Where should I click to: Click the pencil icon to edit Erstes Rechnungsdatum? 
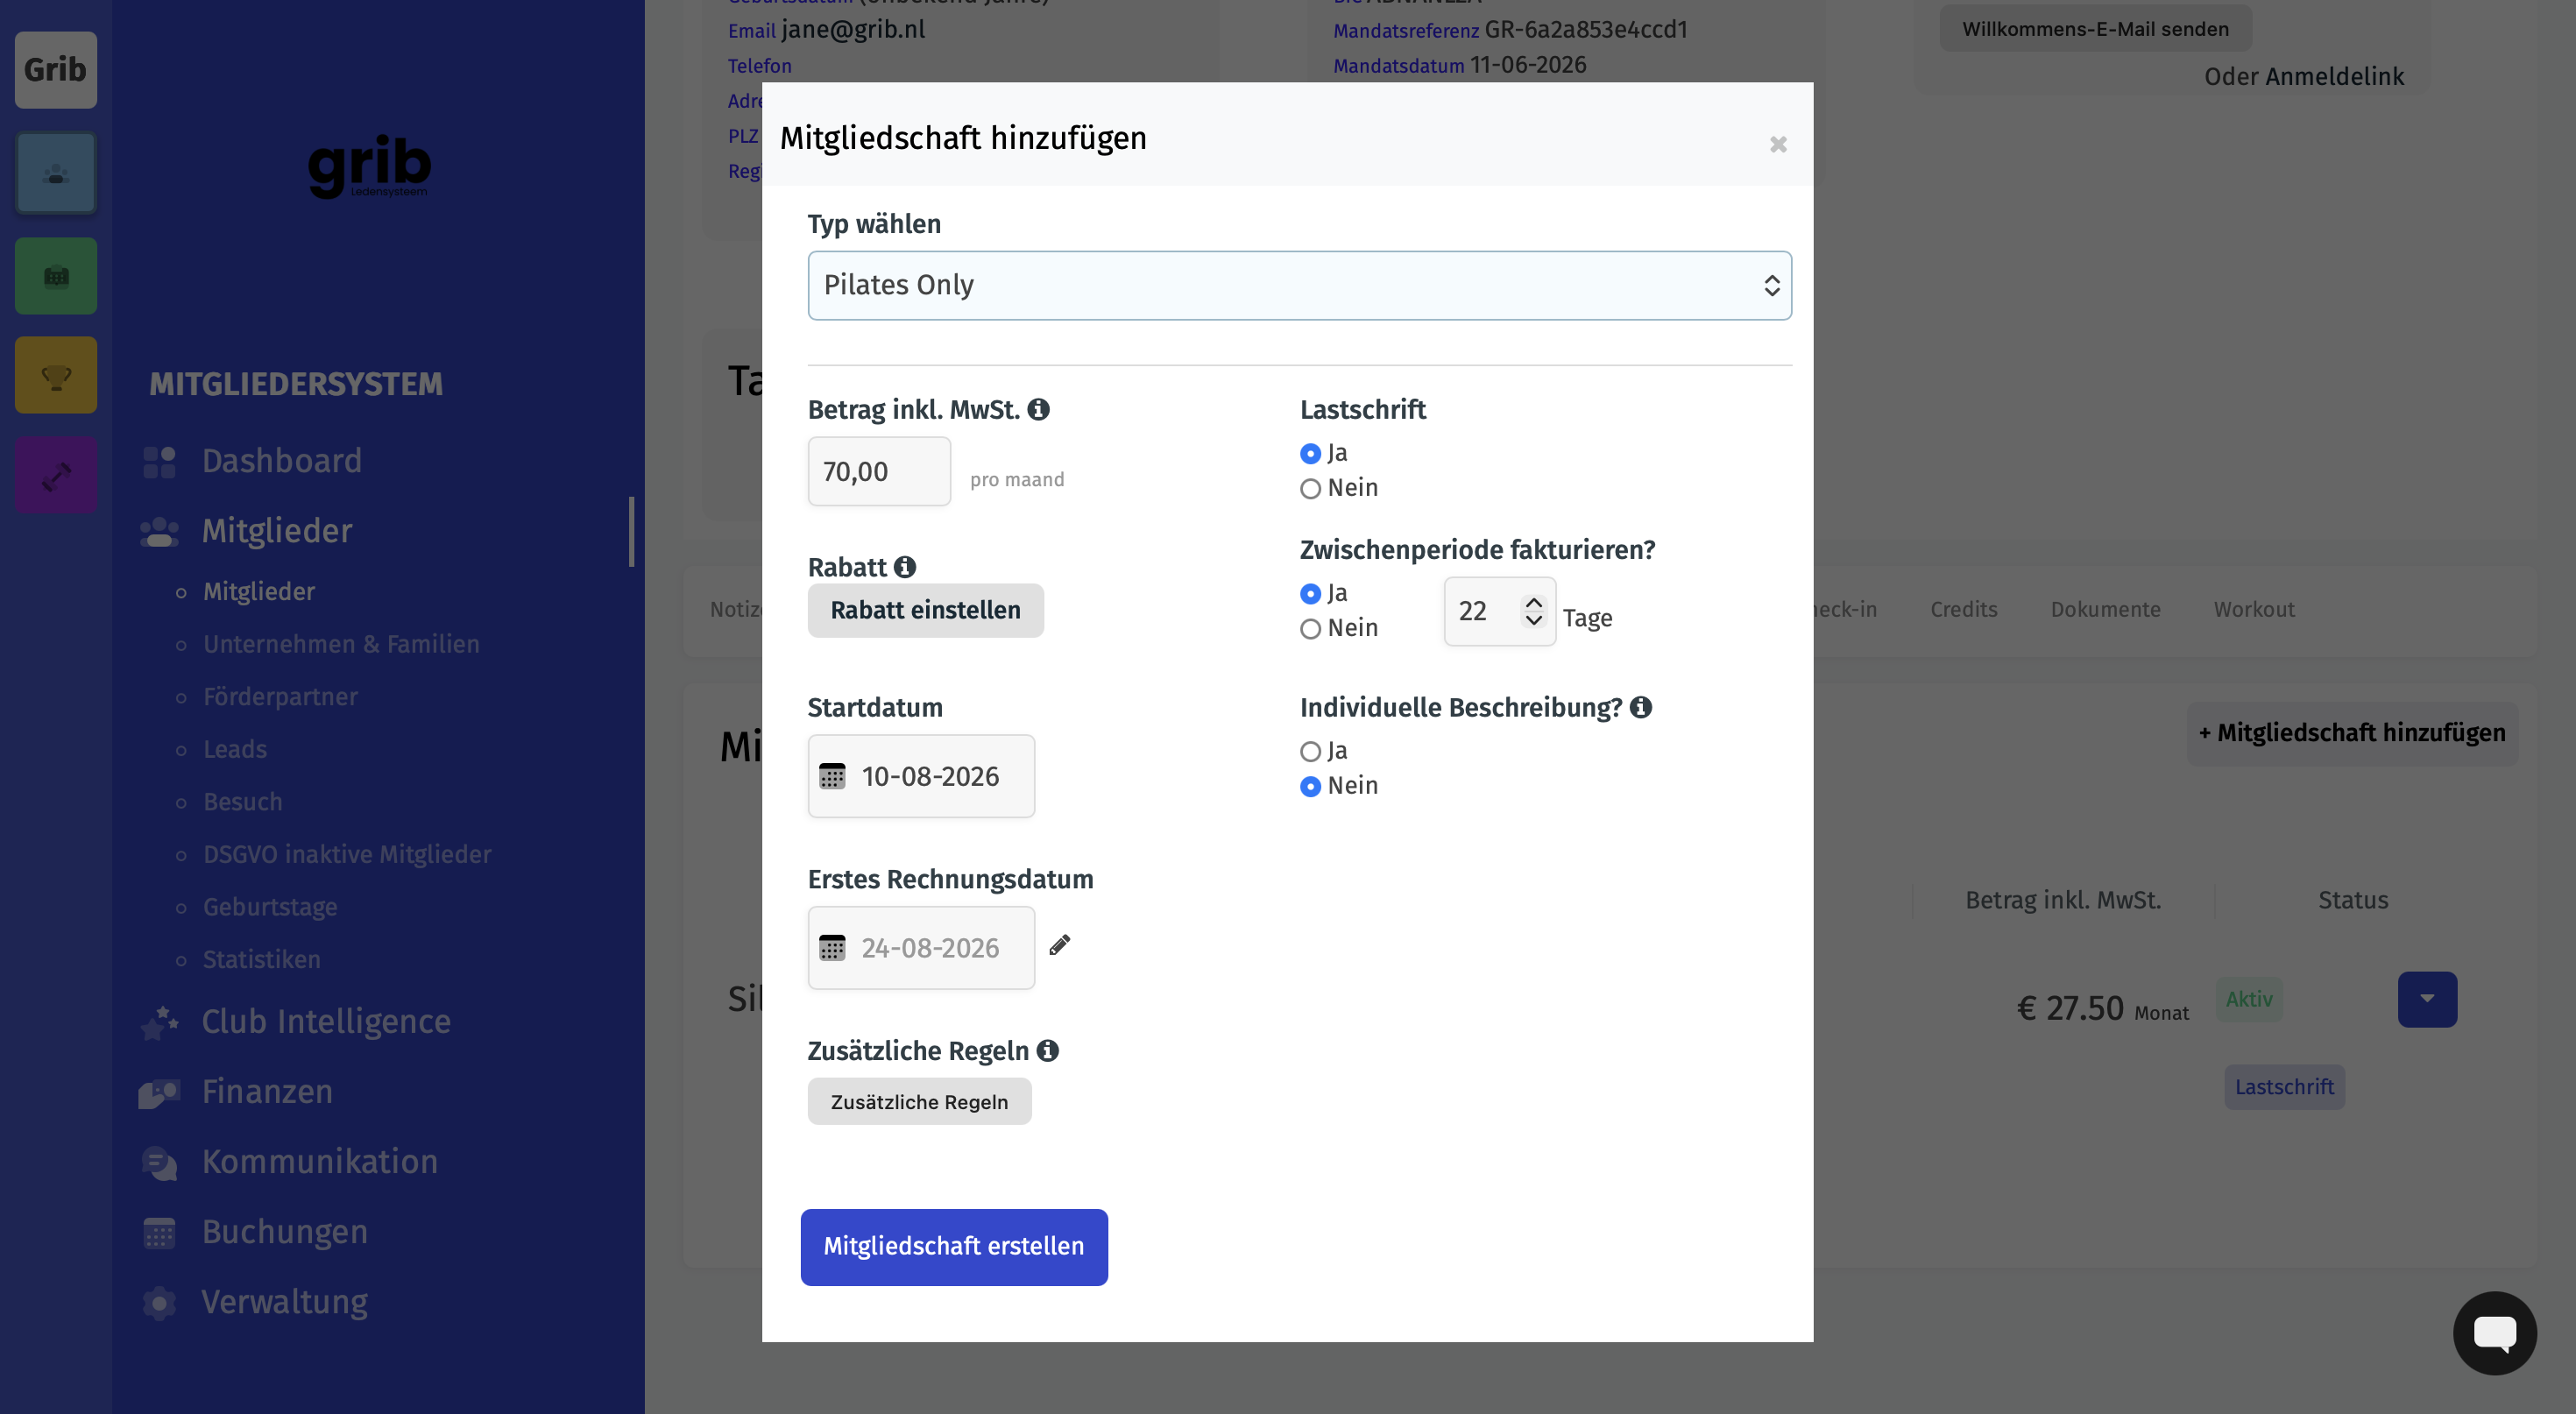click(x=1060, y=945)
